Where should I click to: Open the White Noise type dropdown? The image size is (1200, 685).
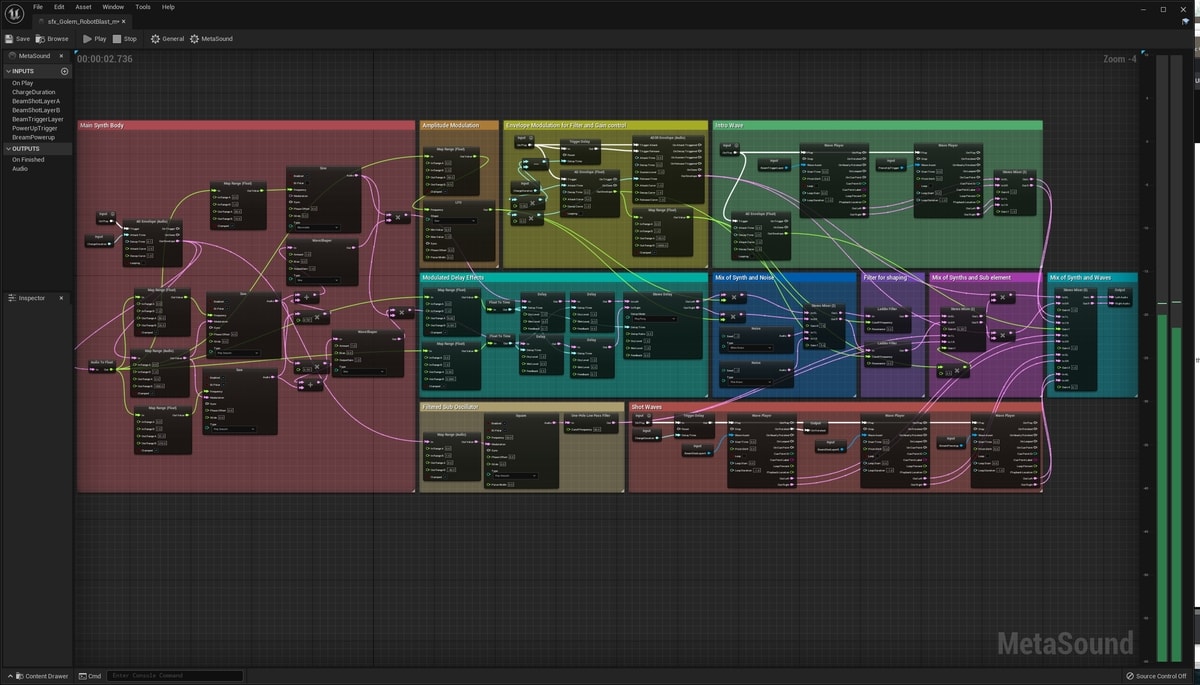(750, 347)
